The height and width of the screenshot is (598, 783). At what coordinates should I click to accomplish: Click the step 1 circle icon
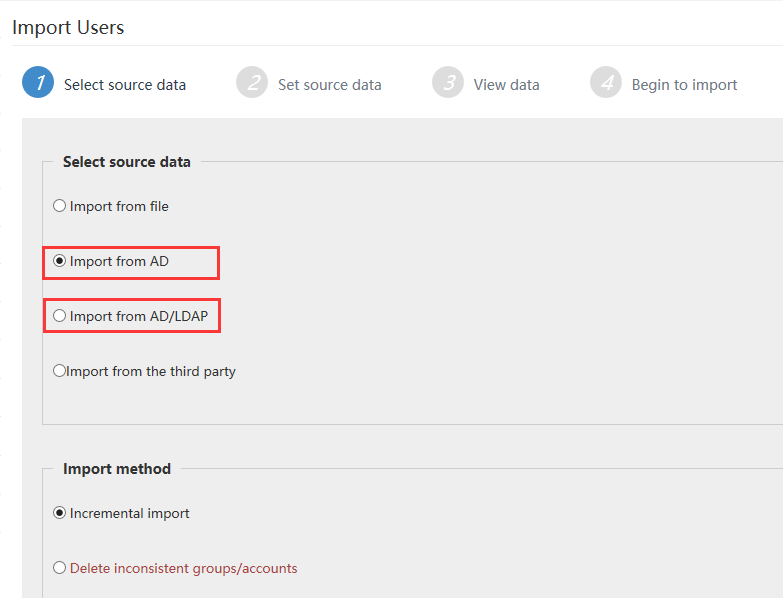[x=38, y=82]
